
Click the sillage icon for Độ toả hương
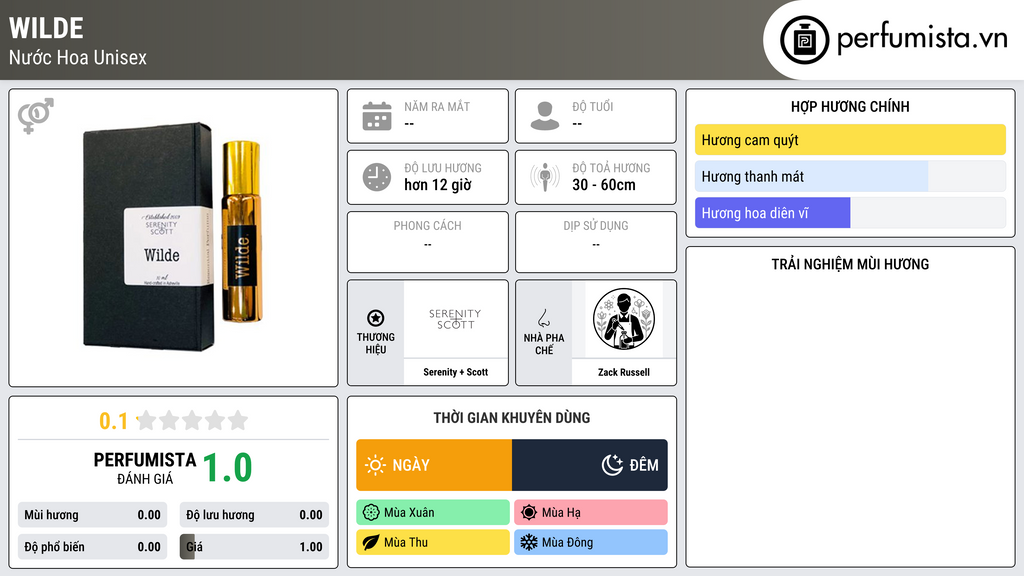545,177
